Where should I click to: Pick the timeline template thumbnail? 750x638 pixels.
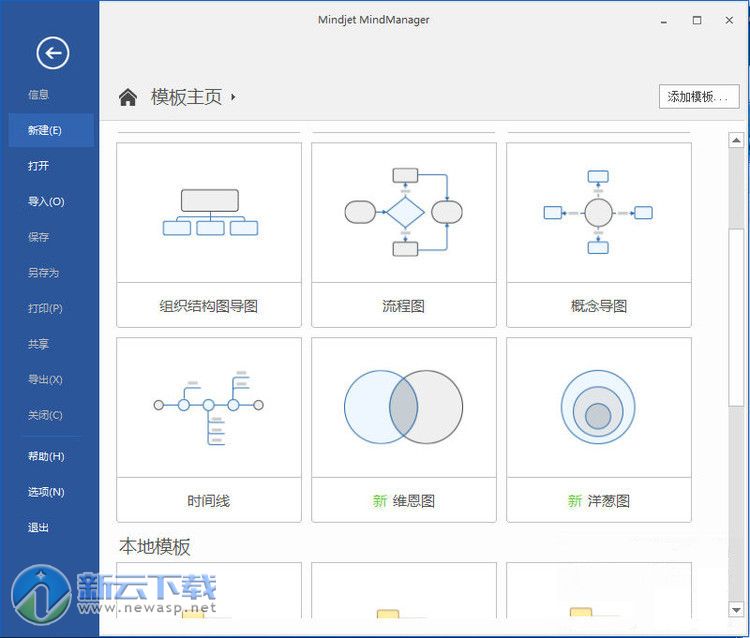coord(209,407)
